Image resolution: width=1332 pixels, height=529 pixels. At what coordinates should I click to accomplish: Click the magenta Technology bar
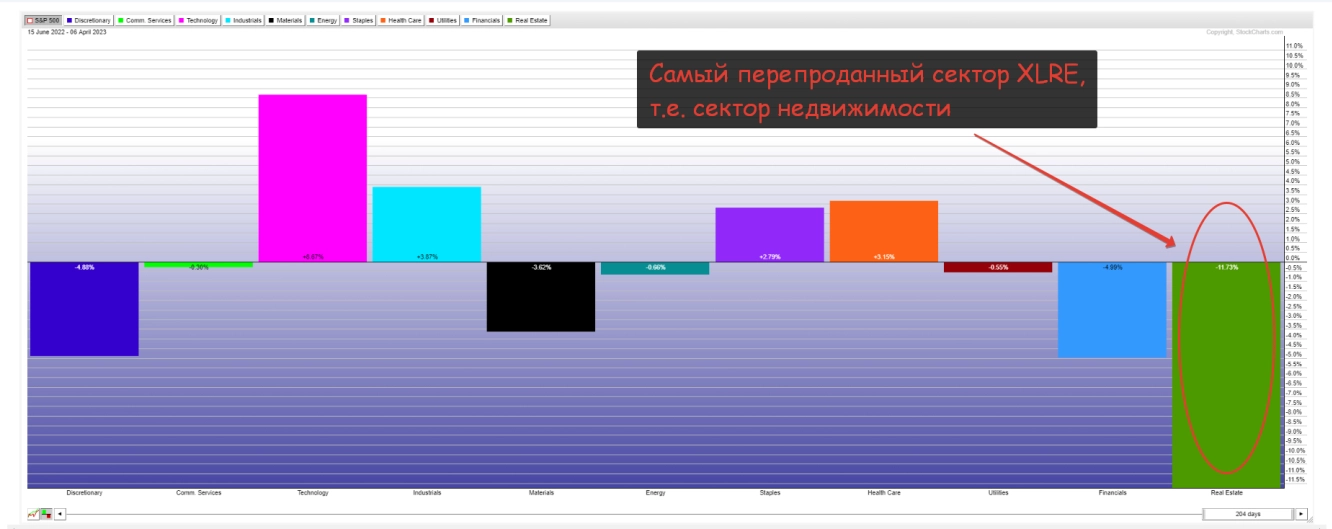tap(312, 178)
